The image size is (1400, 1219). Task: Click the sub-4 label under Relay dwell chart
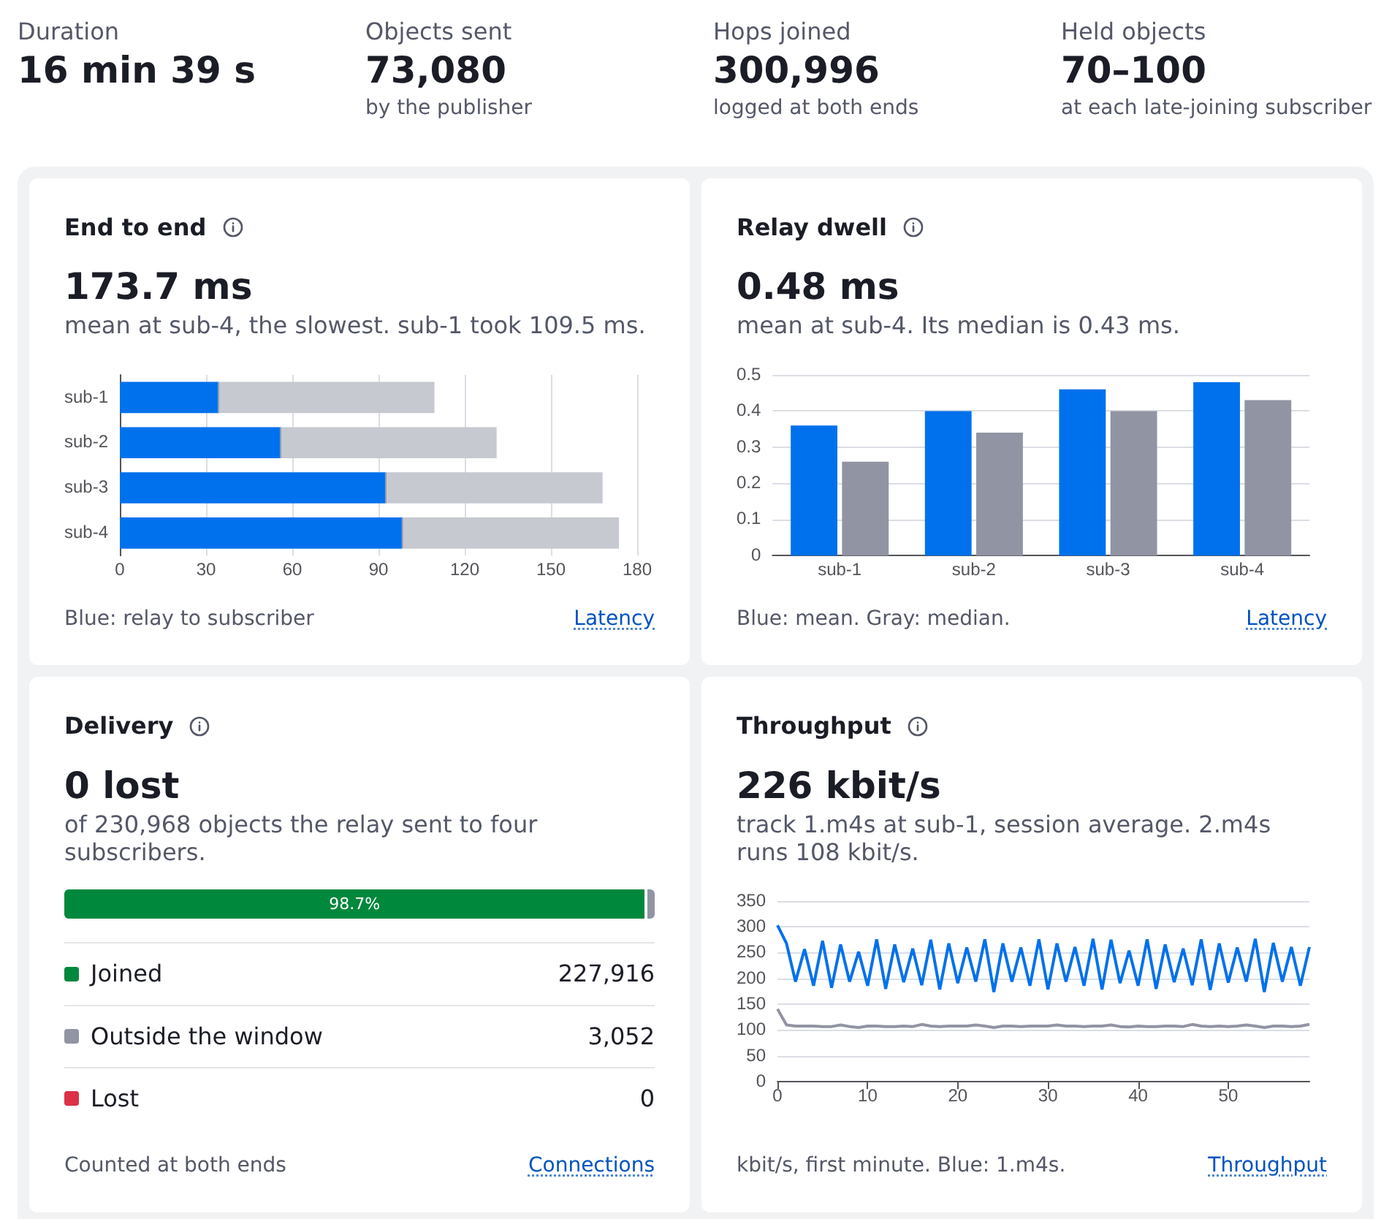tap(1242, 569)
